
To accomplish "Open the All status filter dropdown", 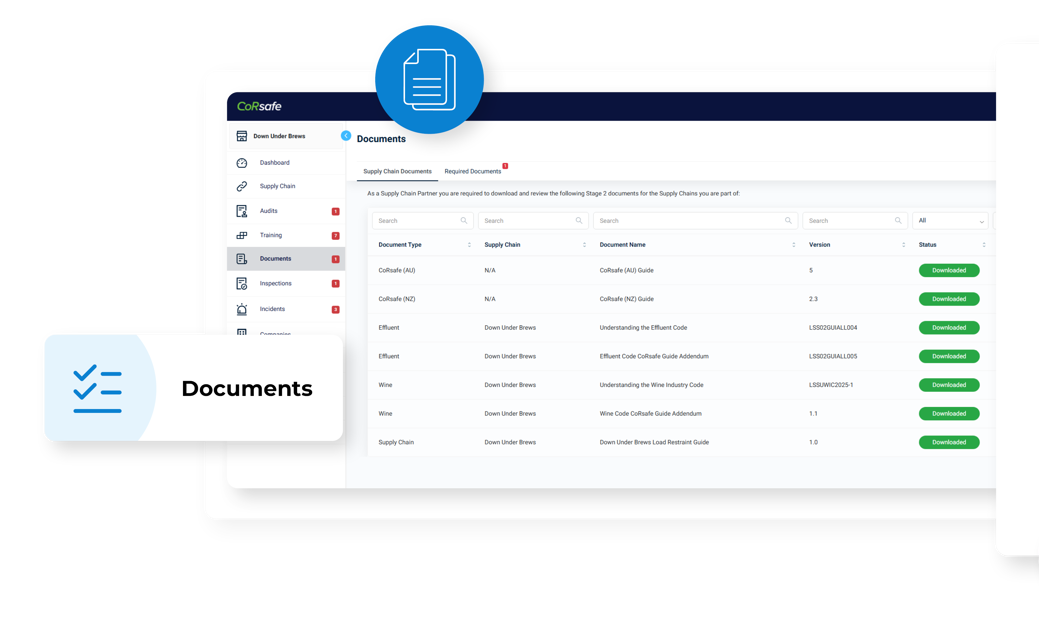I will coord(950,221).
